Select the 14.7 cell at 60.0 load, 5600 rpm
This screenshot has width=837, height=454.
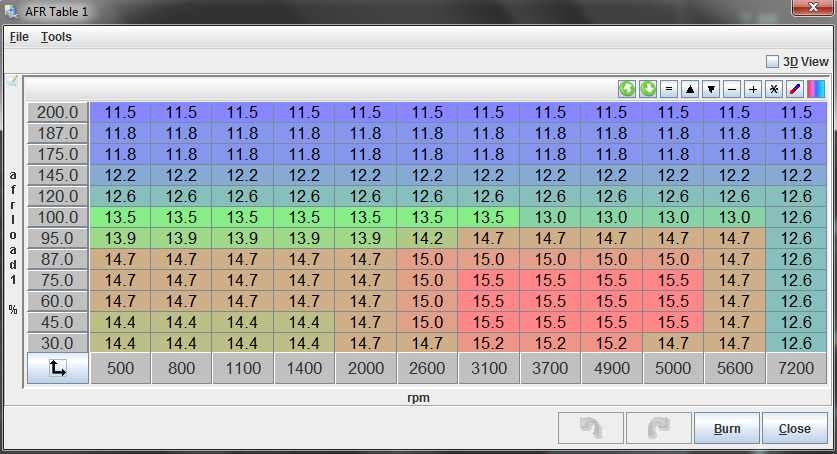point(735,301)
